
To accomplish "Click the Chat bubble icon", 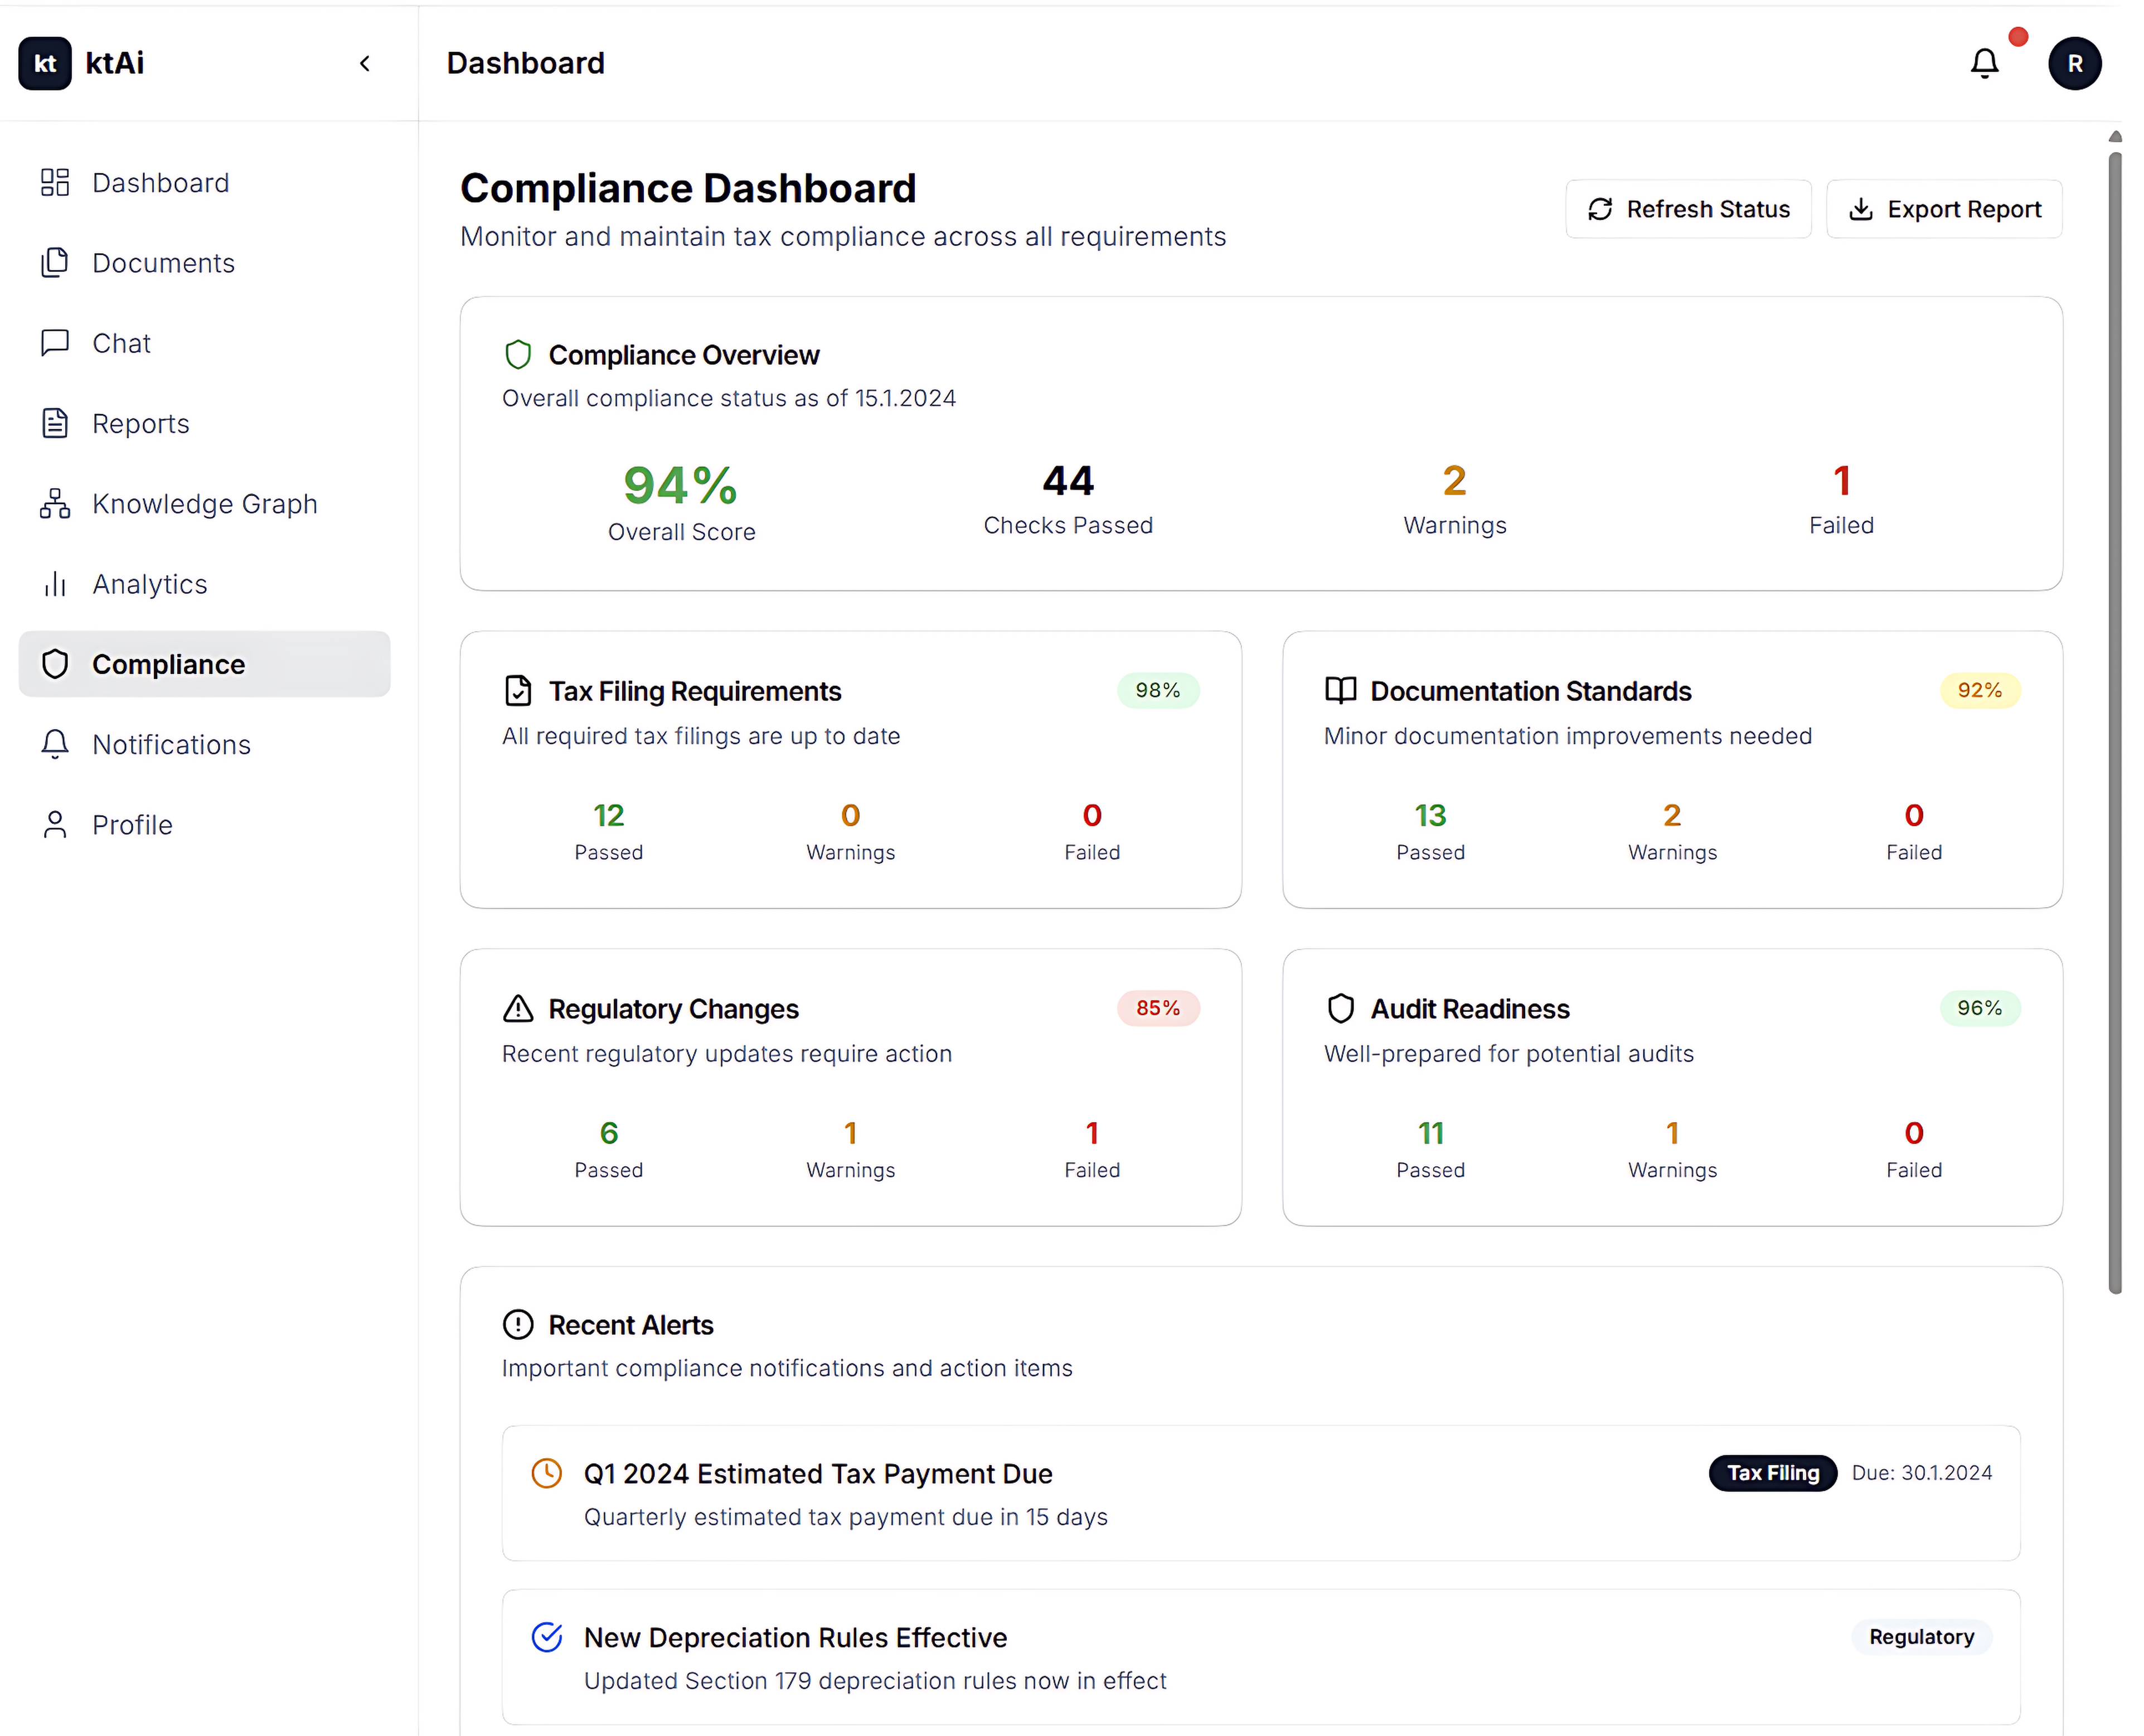I will click(55, 343).
